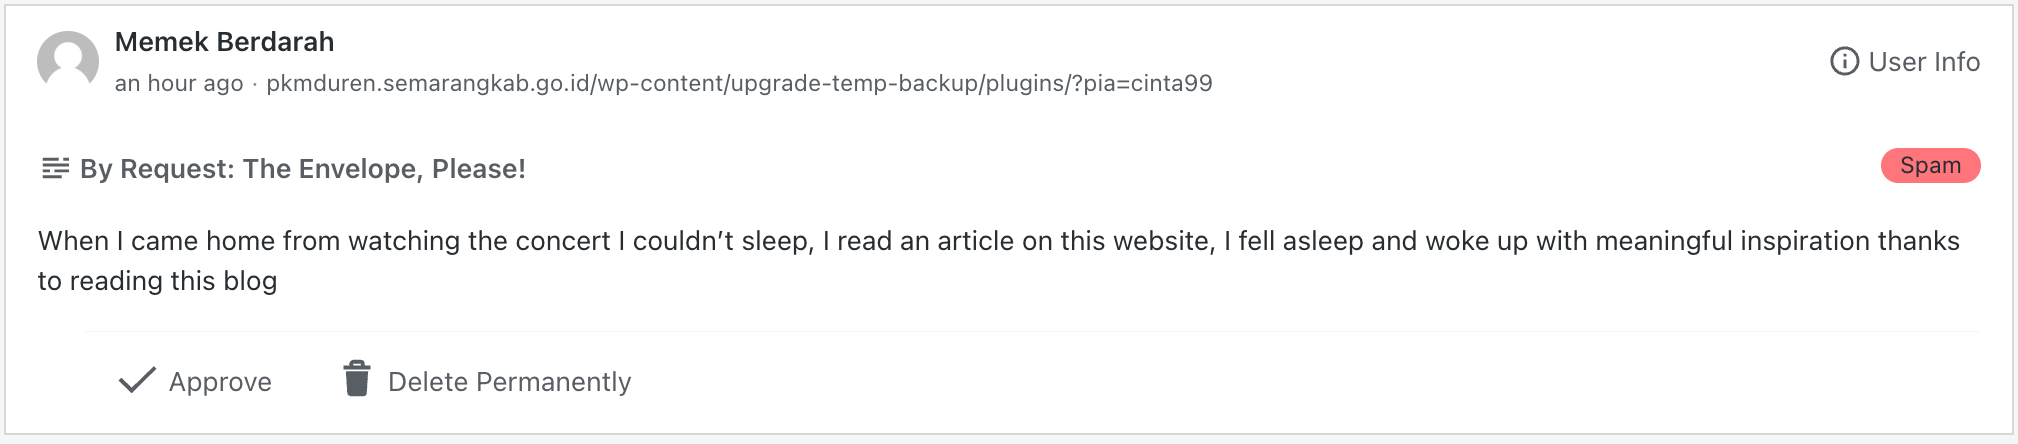
Task: Approve this comment via the Approve text
Action: pyautogui.click(x=220, y=382)
